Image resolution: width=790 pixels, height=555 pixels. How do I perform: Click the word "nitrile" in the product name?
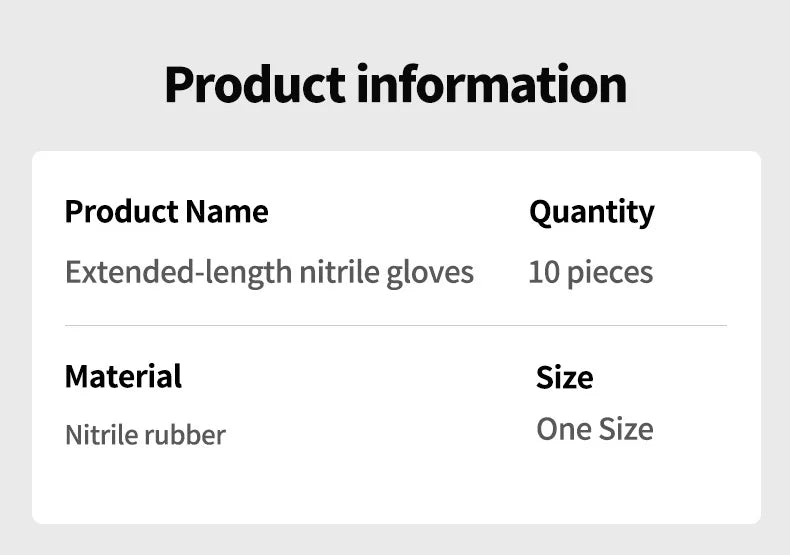[340, 272]
